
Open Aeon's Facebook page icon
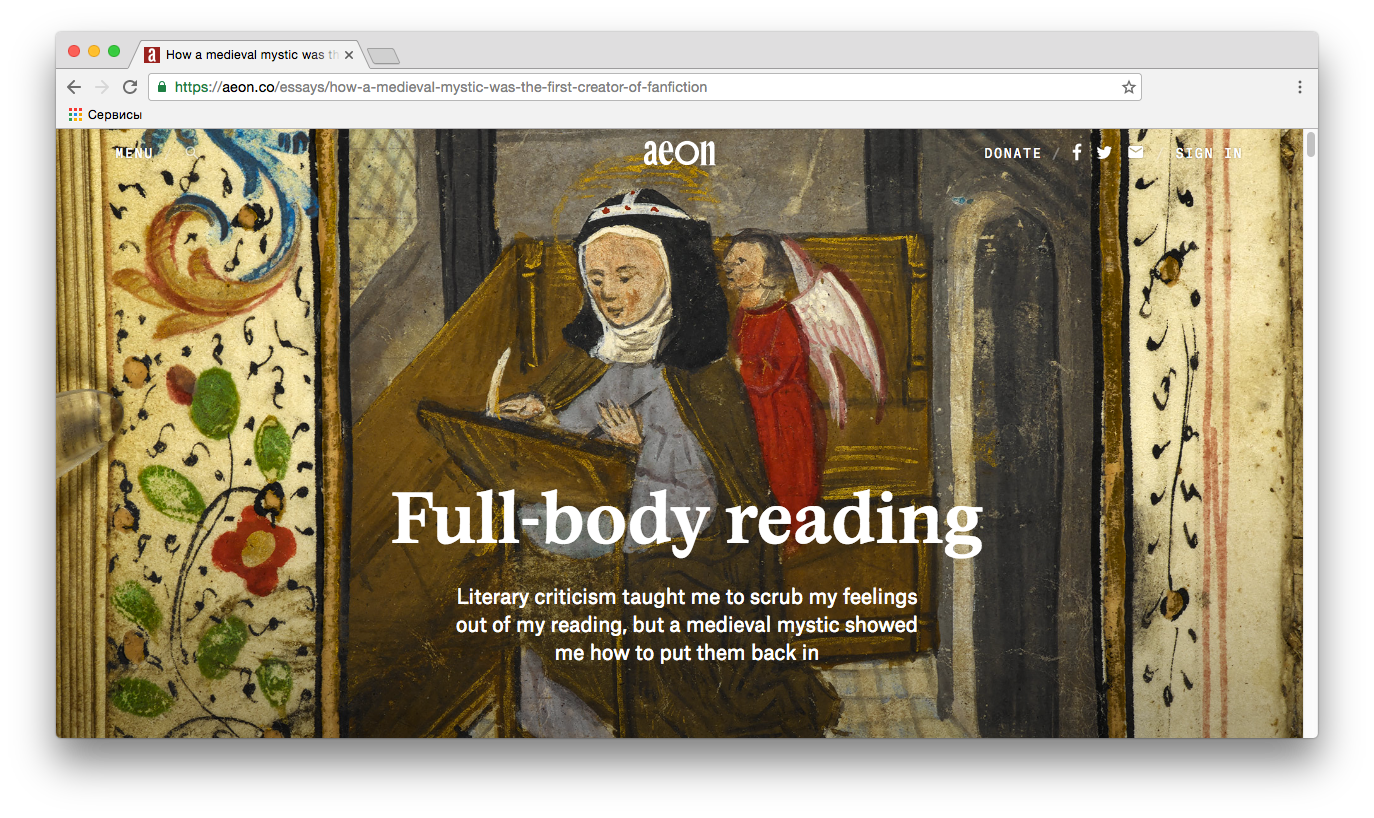tap(1077, 153)
